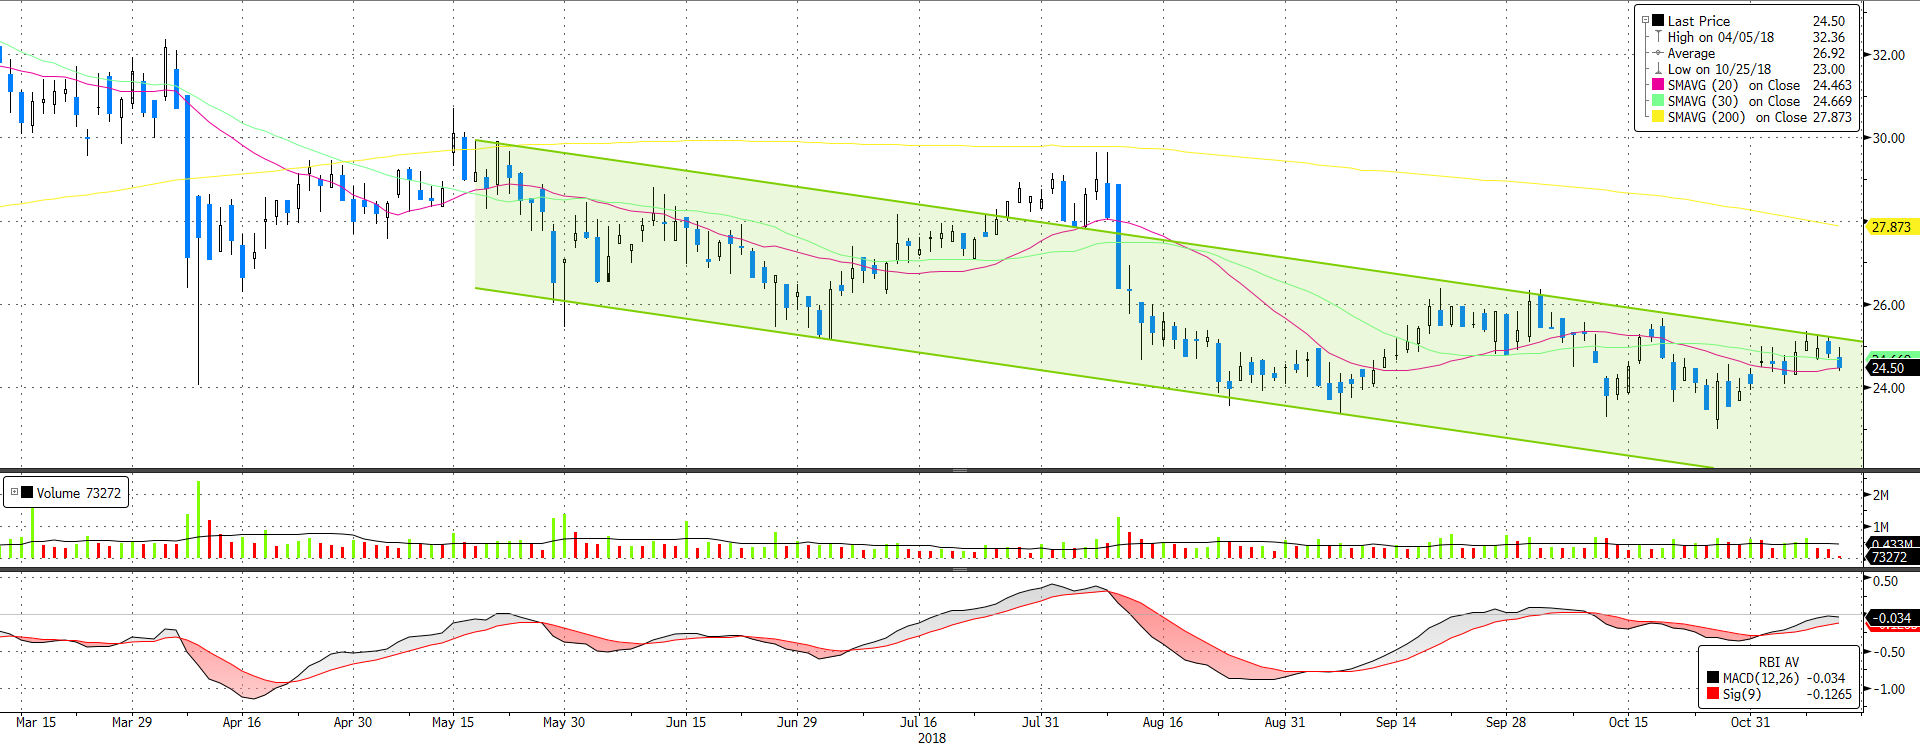Click the black 24.50 axis price tag

[x=1893, y=368]
